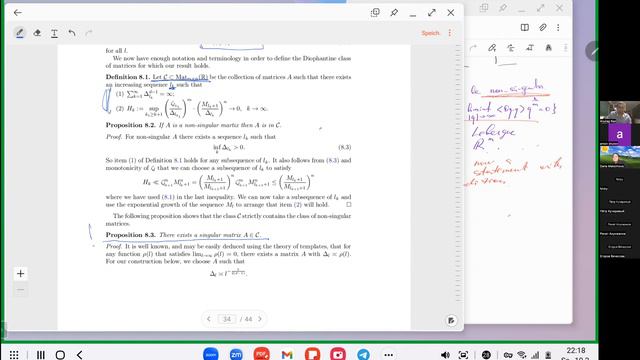Screen dimensions: 640x360
Task: Click the page number field showing 34
Action: 227,319
